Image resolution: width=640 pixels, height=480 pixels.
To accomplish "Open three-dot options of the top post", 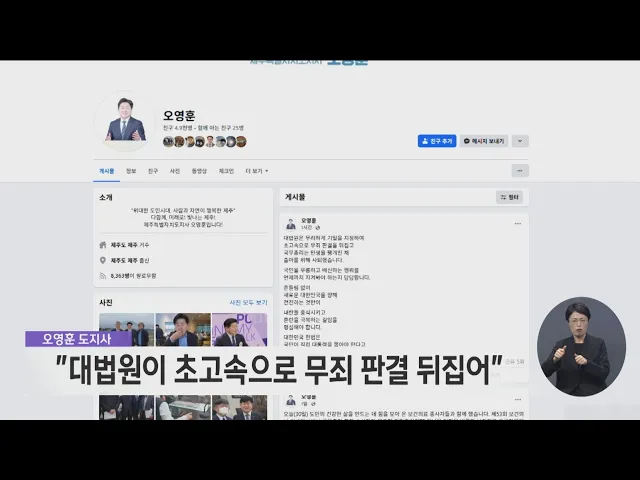I will click(518, 224).
